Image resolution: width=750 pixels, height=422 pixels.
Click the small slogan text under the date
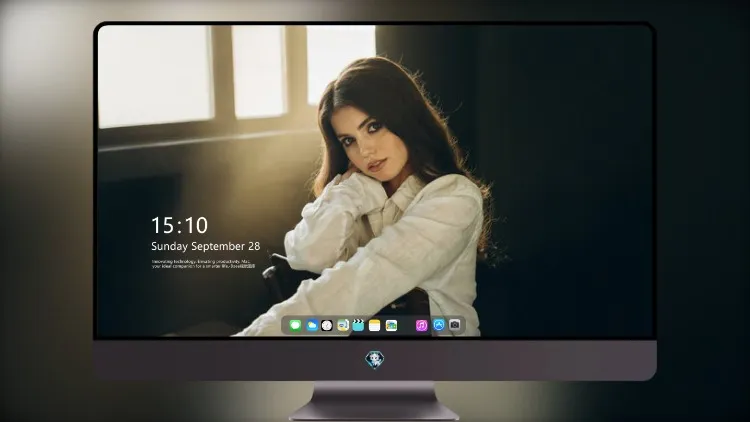(203, 264)
